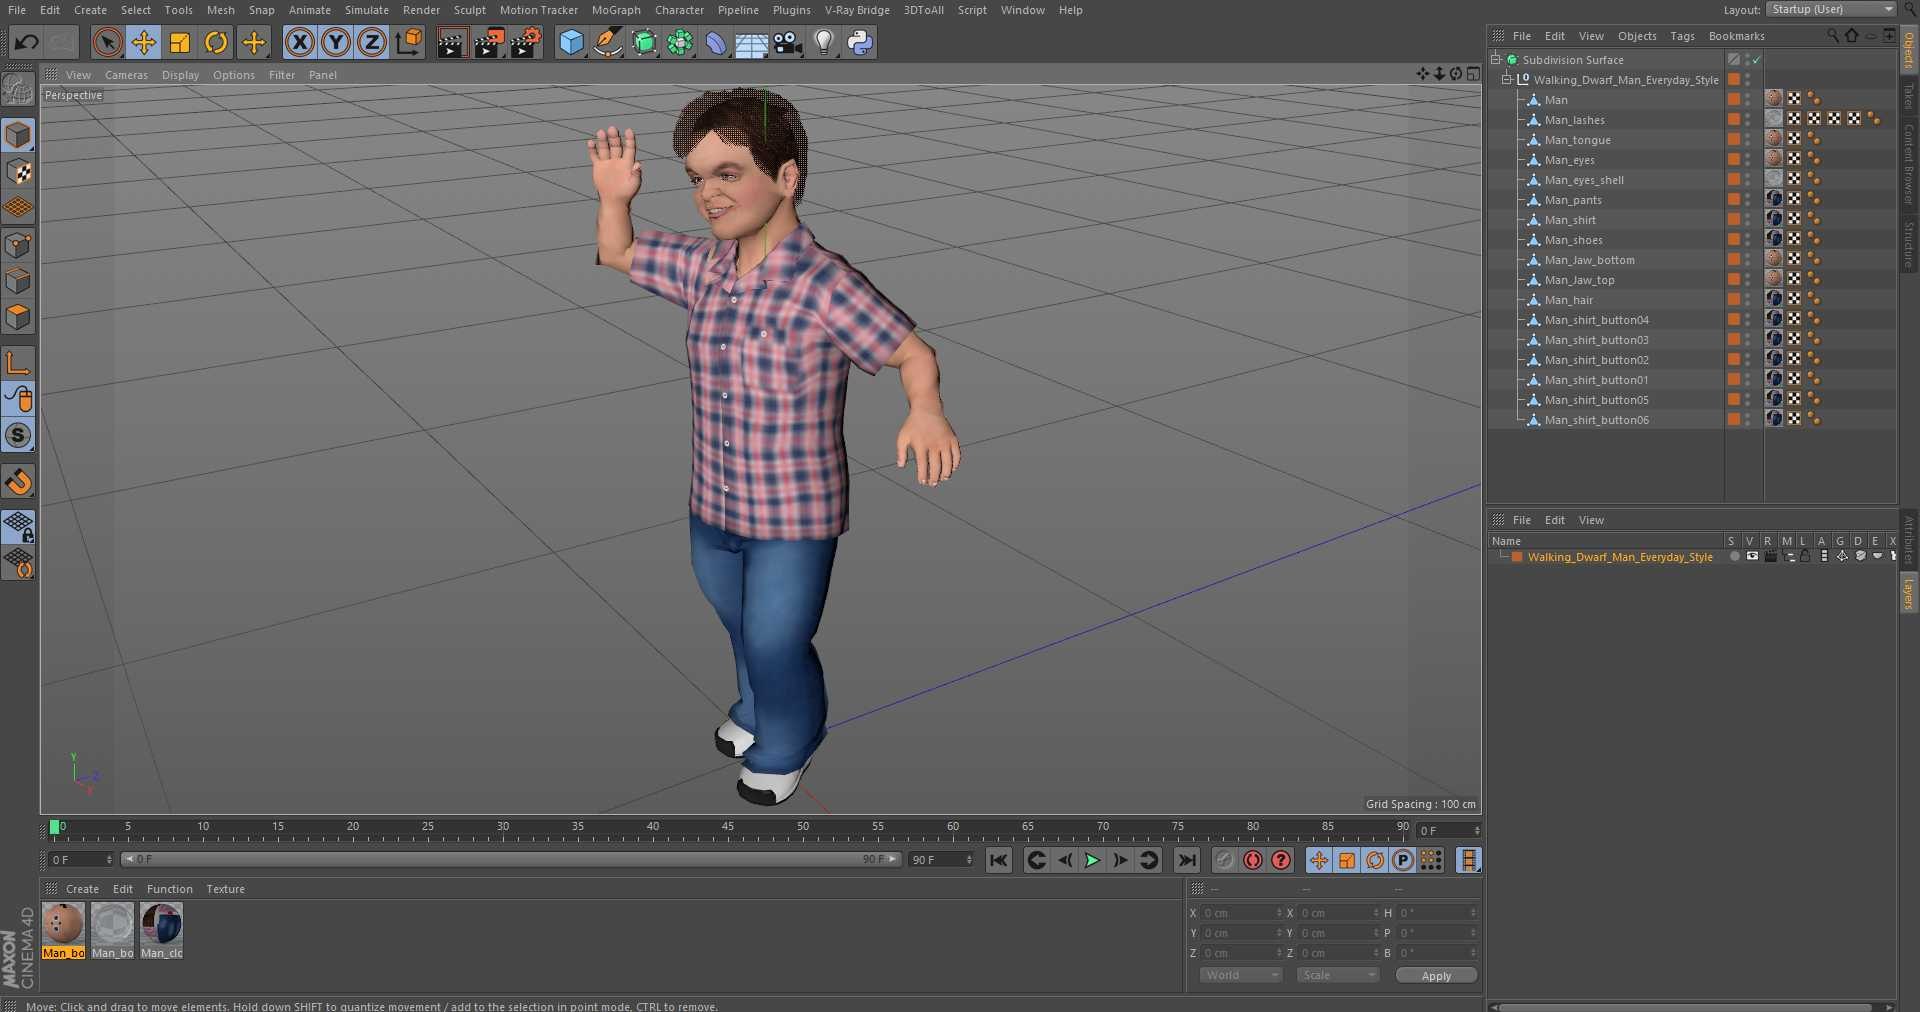This screenshot has width=1920, height=1012.
Task: Click the Camera object icon
Action: coord(788,42)
